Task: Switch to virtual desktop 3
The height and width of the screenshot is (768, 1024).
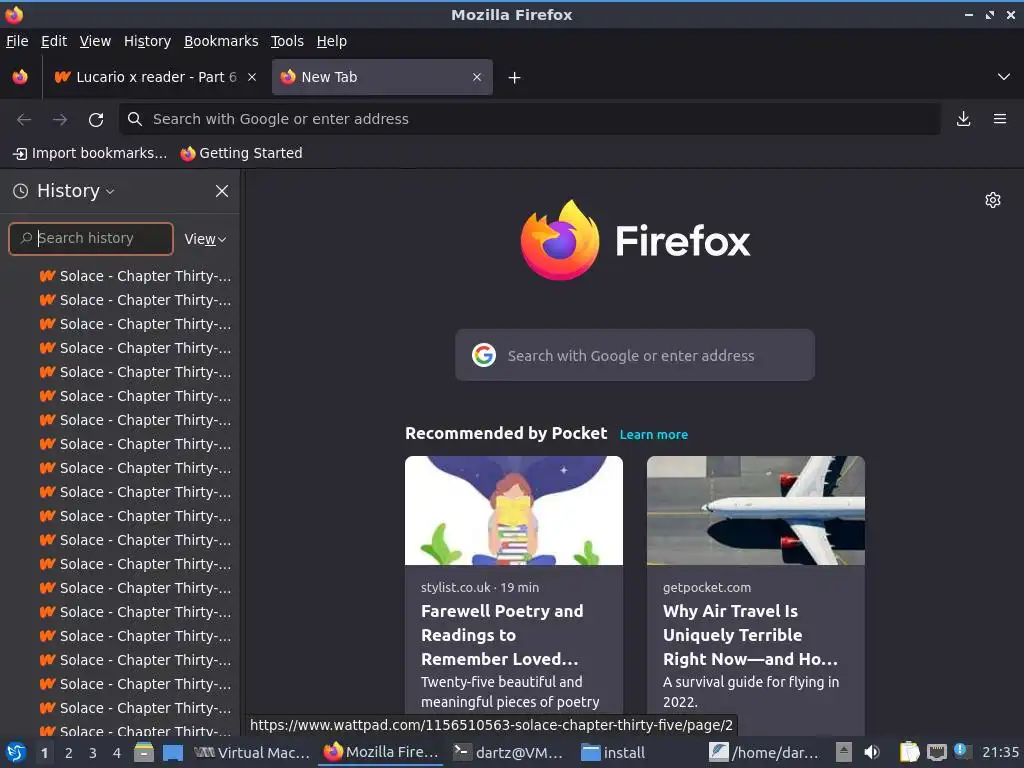Action: [93, 753]
